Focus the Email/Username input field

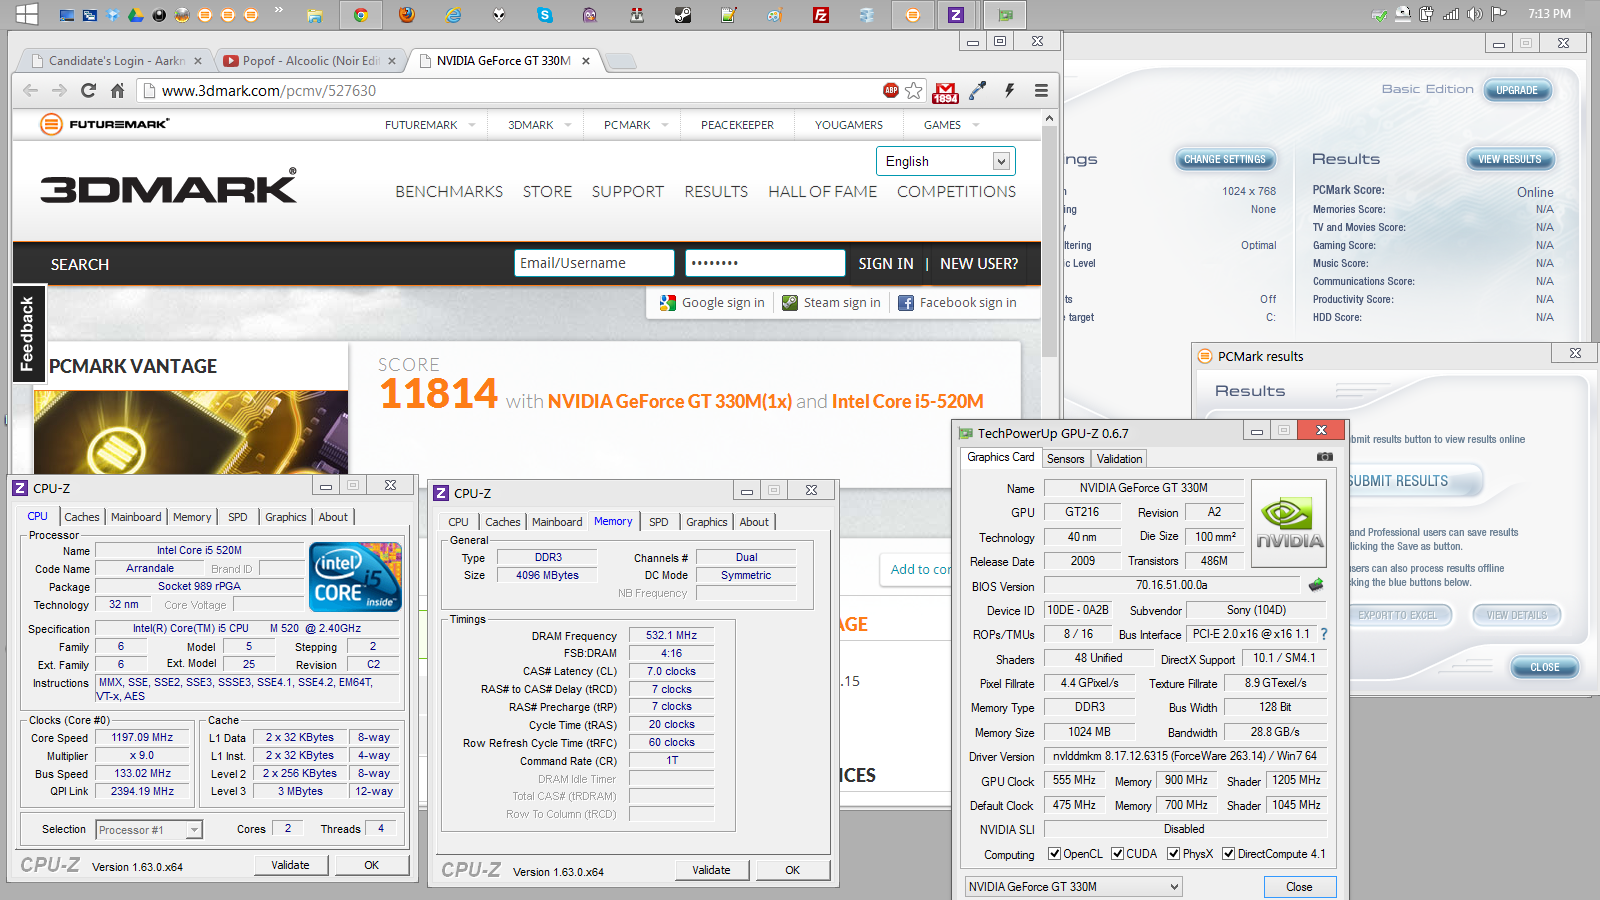click(594, 263)
